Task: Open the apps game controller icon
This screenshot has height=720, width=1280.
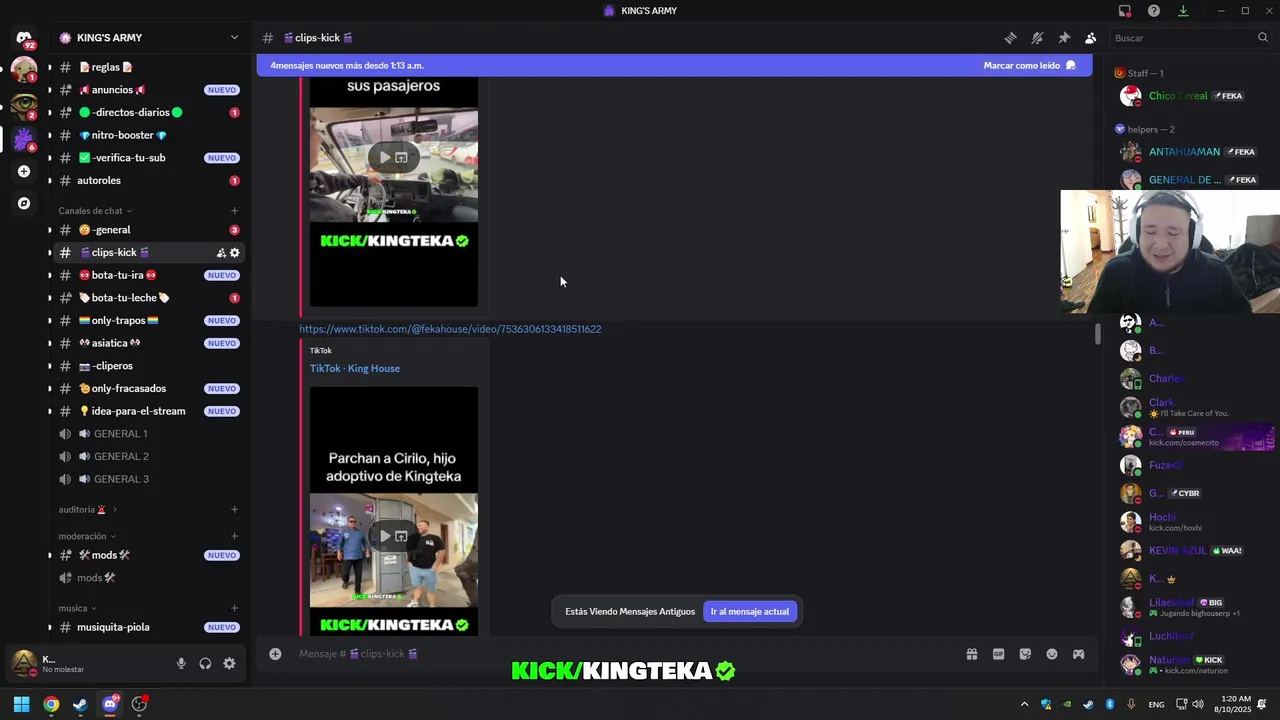Action: tap(1079, 654)
